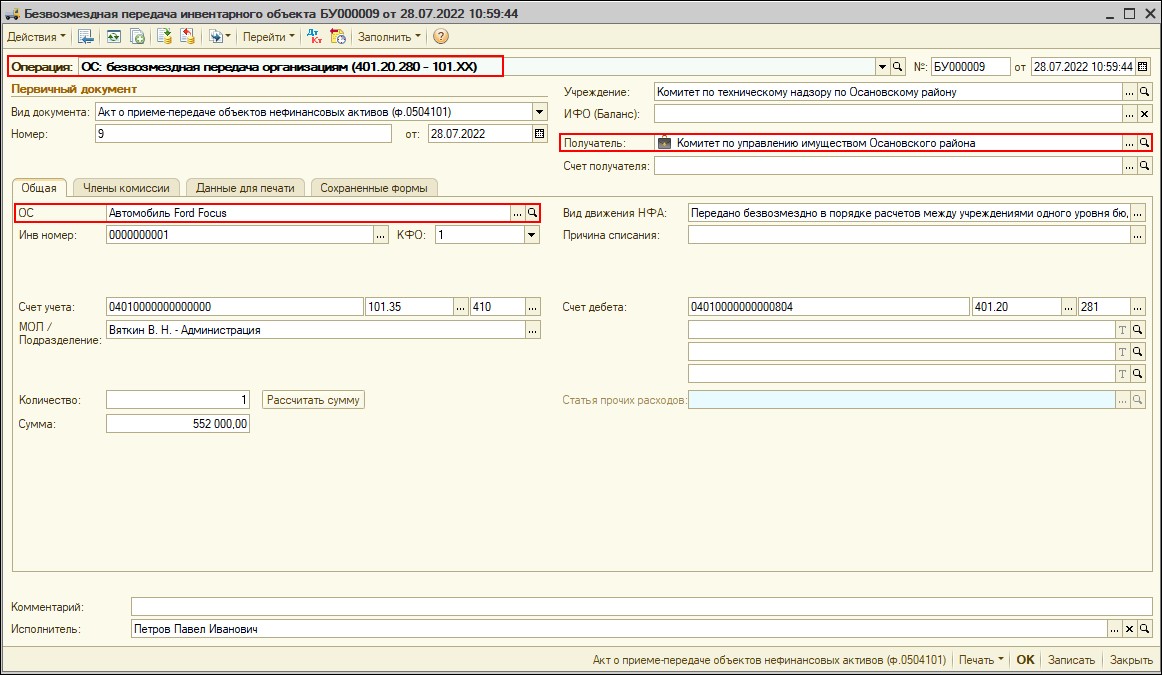Click the refresh document toolbar icon
The height and width of the screenshot is (675, 1162).
pos(113,36)
